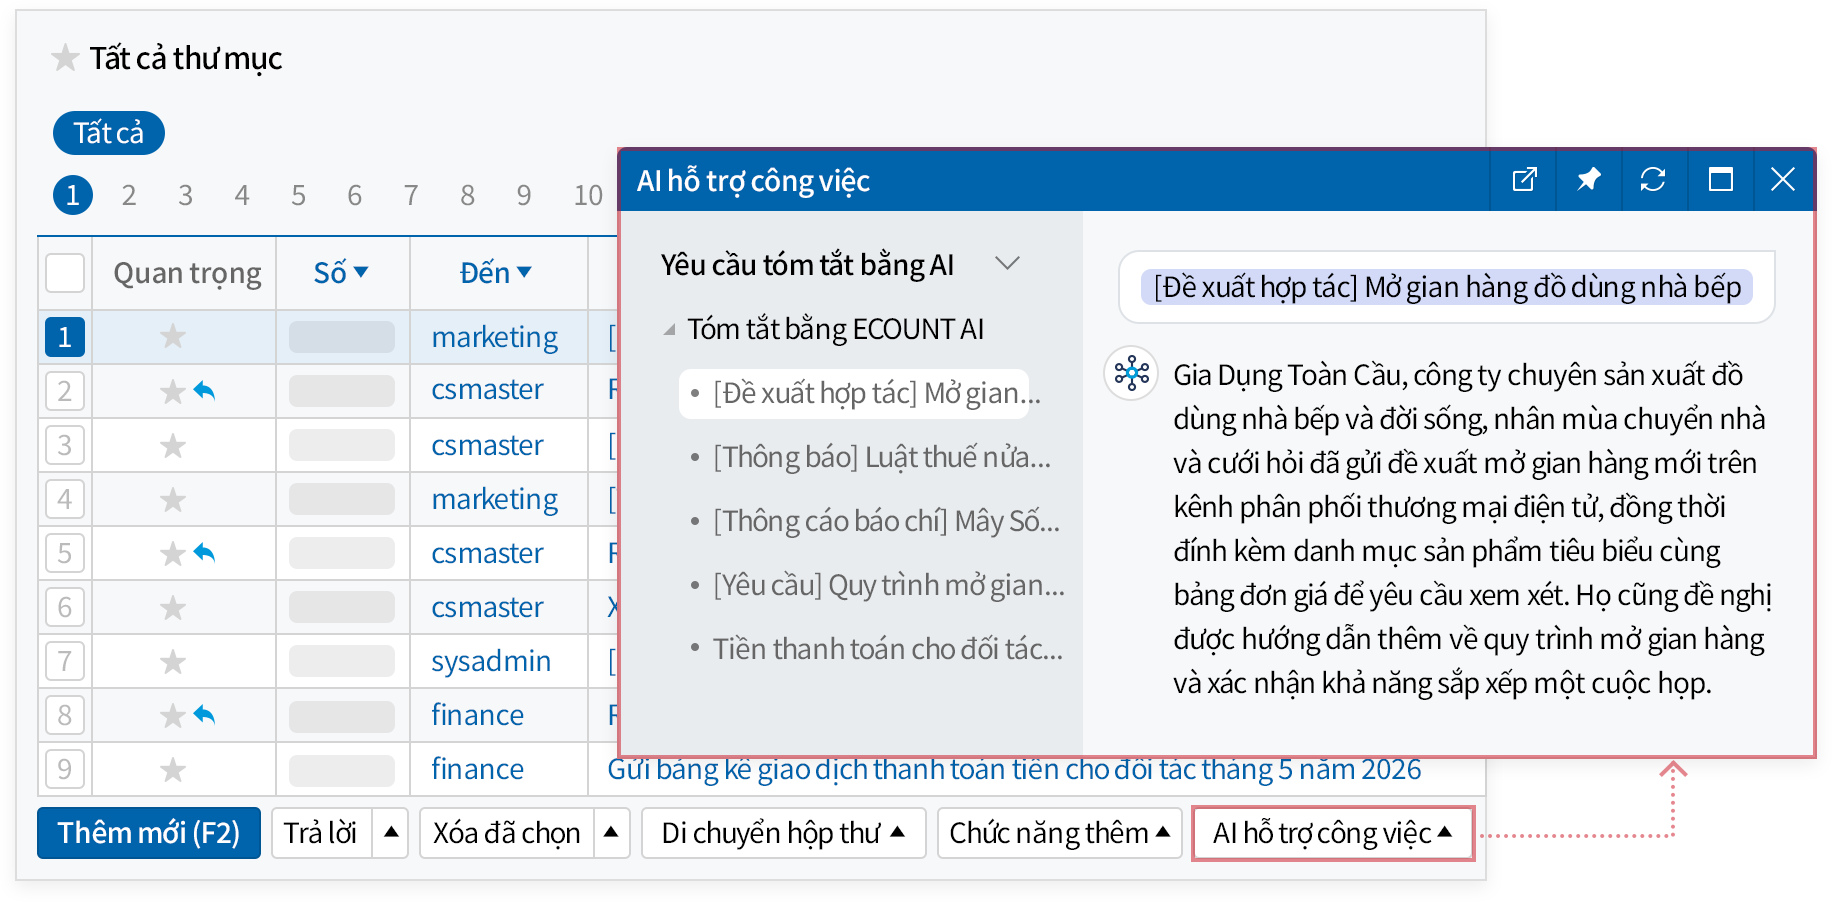Select row number 7 checkbox

pyautogui.click(x=65, y=661)
